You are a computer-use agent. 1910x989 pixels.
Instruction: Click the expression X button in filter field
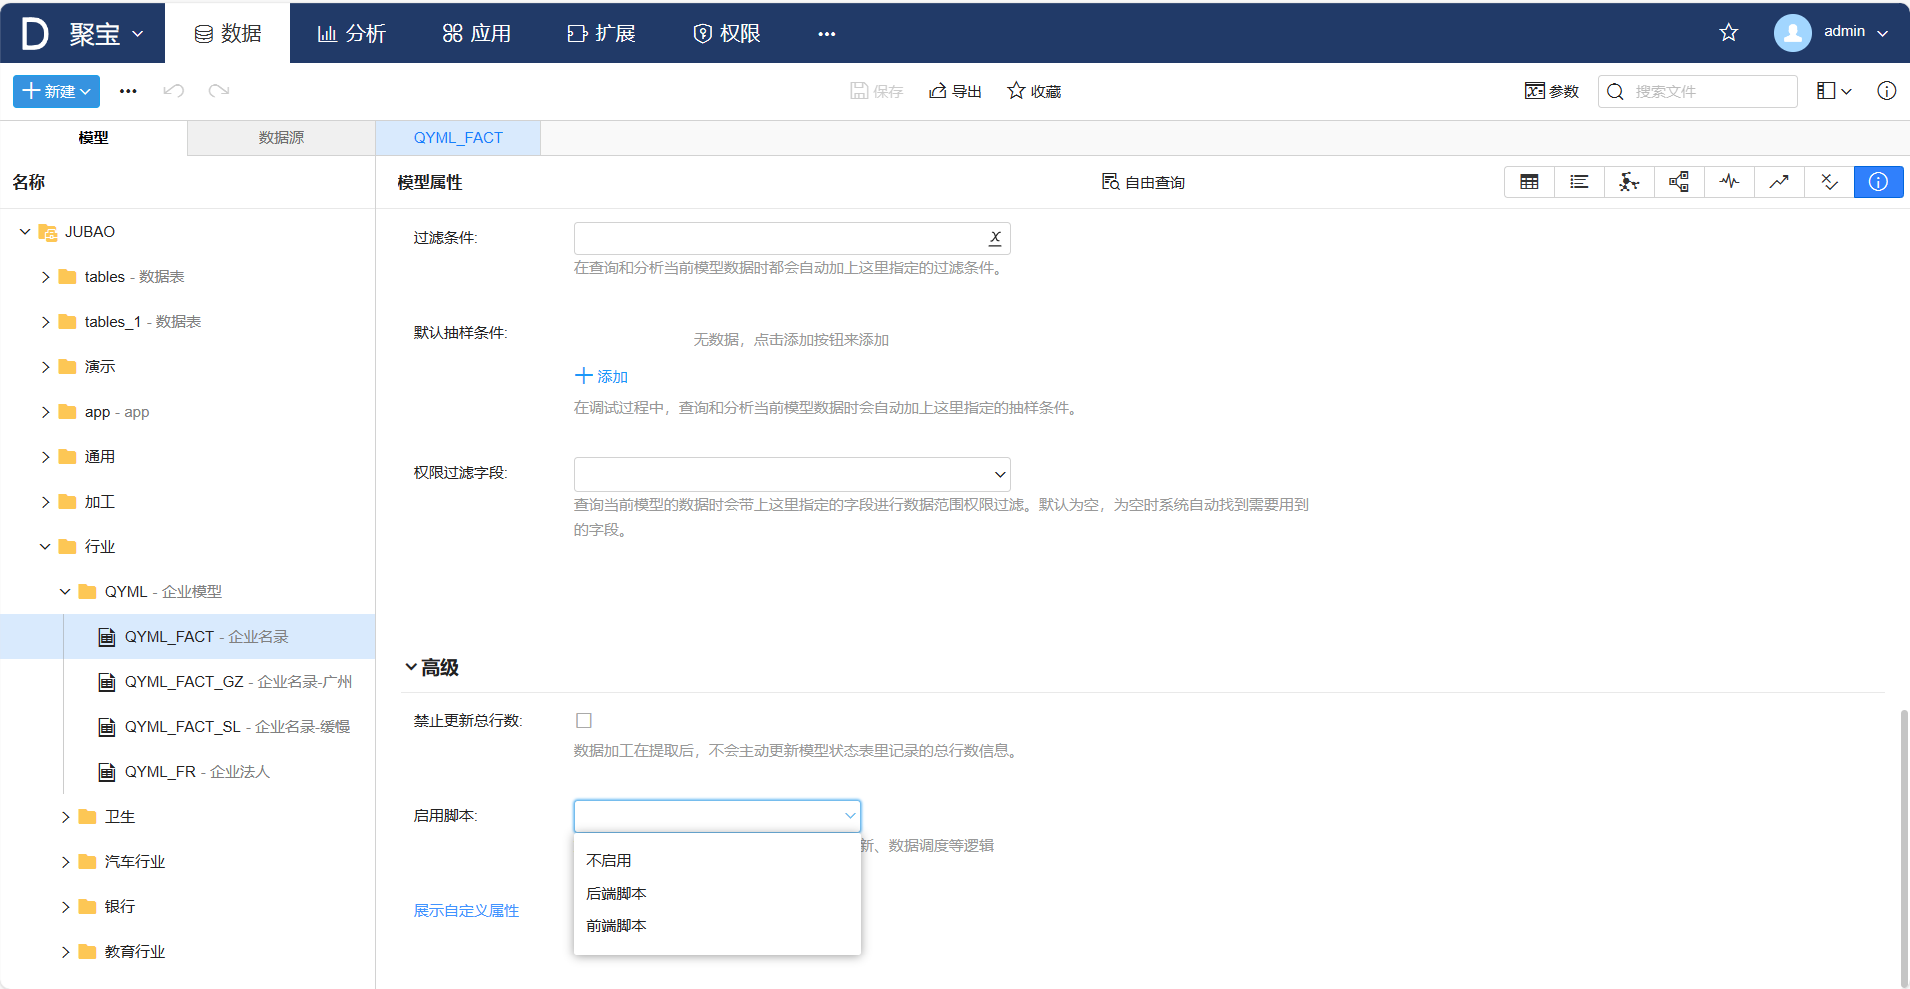pyautogui.click(x=995, y=238)
